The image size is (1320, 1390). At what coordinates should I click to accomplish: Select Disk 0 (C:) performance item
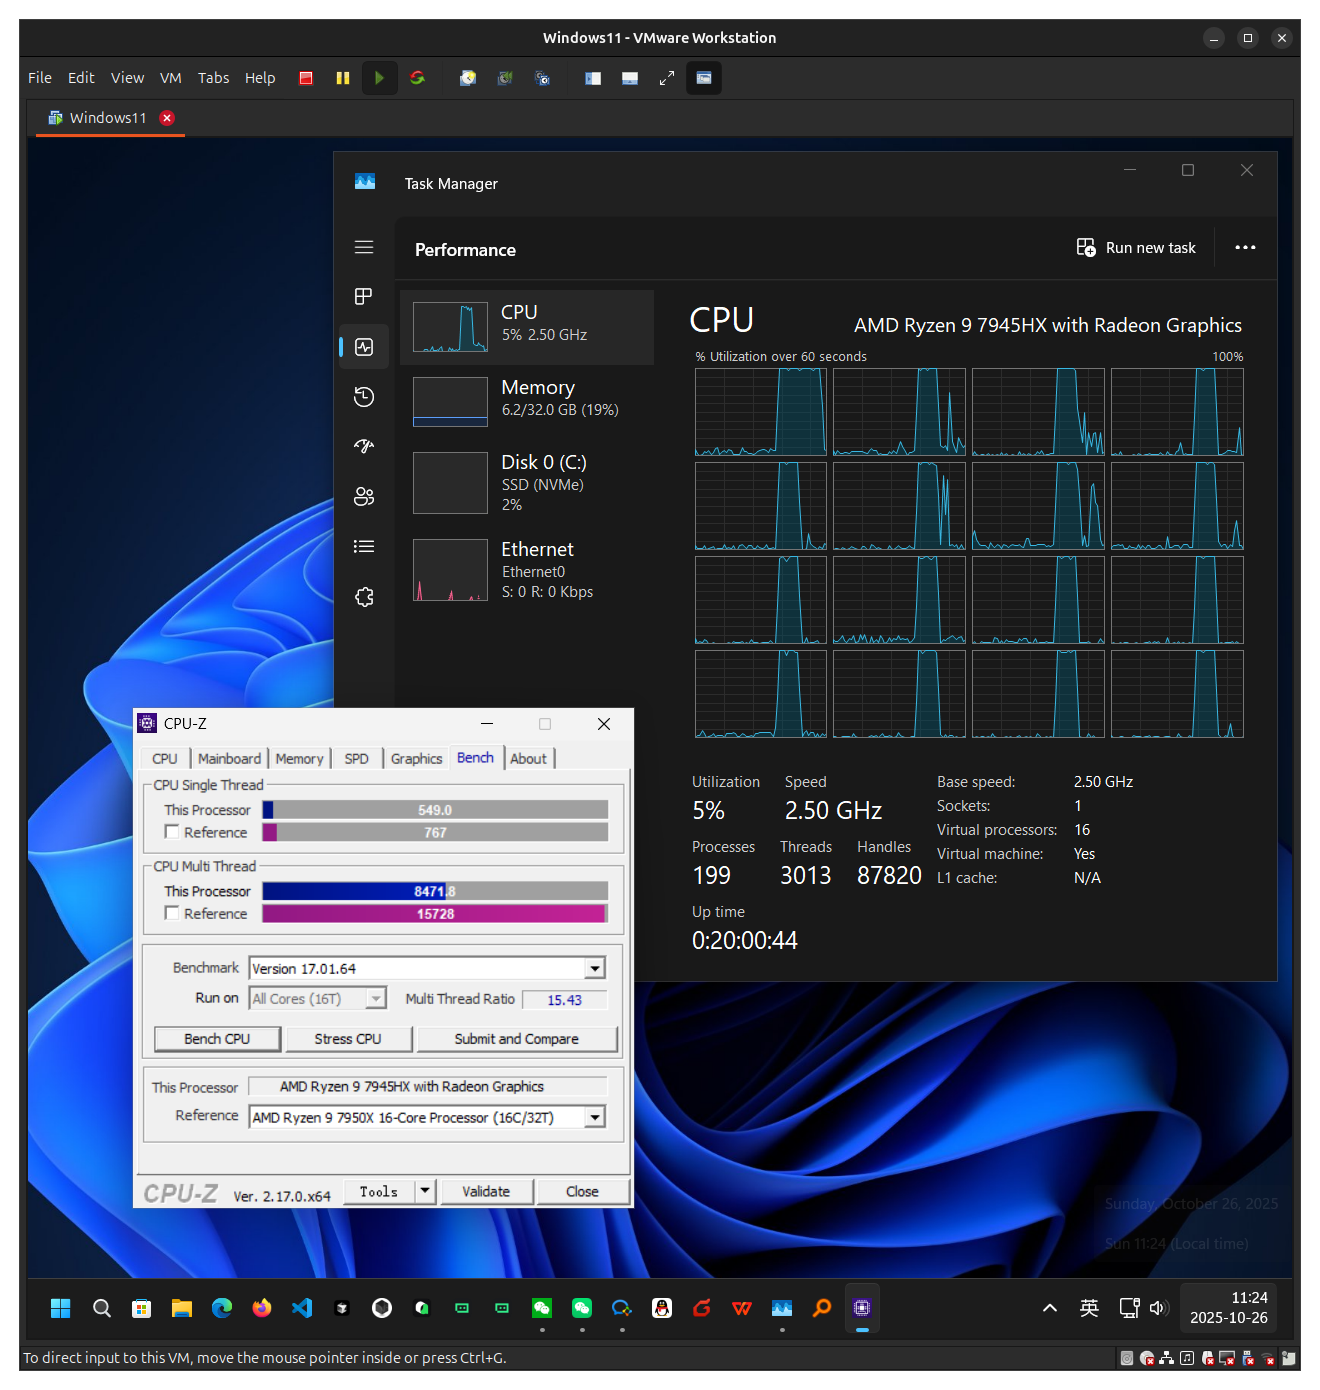(527, 483)
